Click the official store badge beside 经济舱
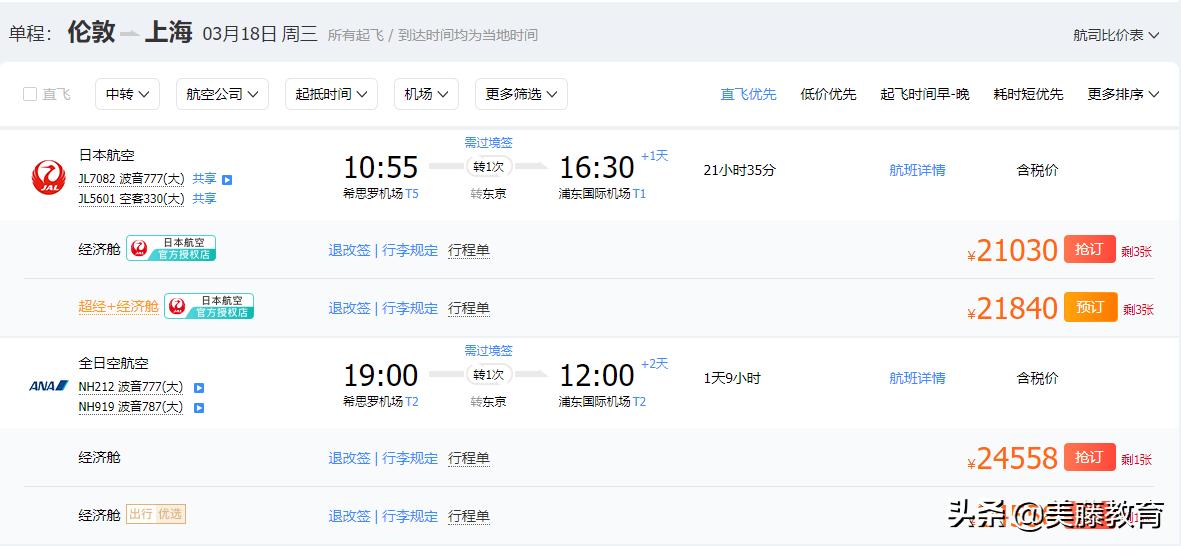 coord(171,249)
